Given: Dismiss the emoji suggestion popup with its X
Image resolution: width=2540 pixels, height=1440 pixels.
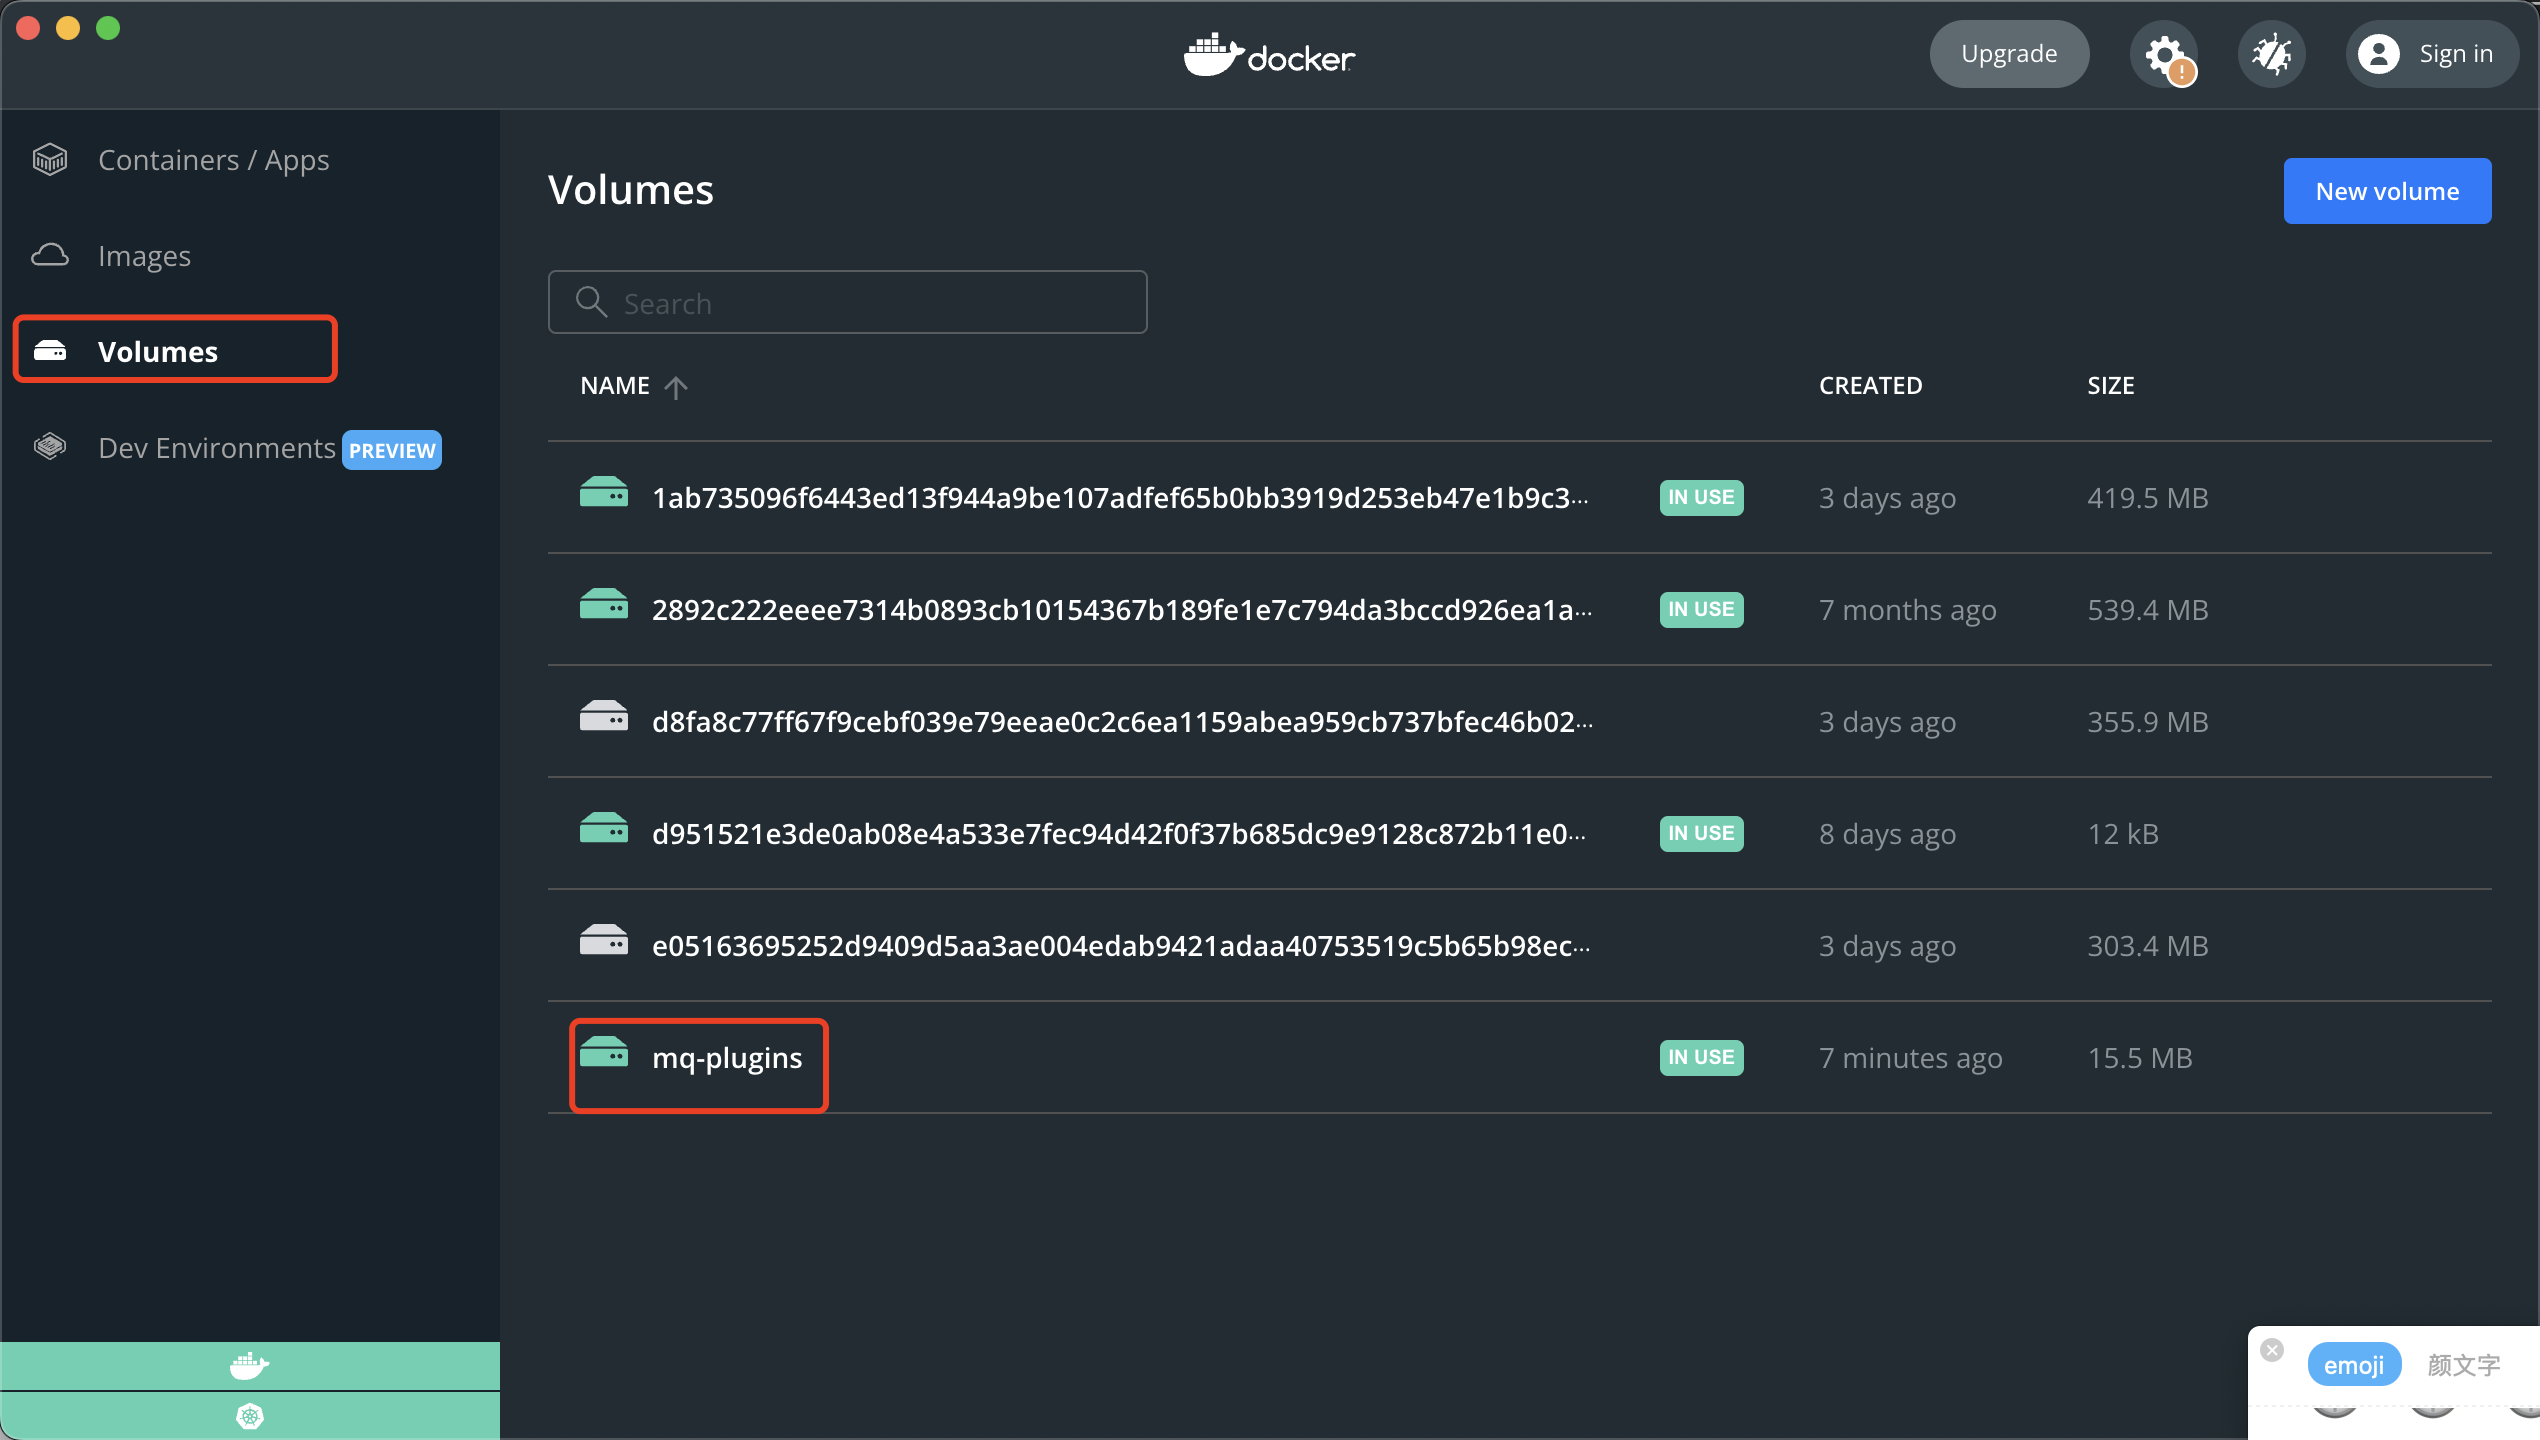Looking at the screenshot, I should [x=2272, y=1350].
